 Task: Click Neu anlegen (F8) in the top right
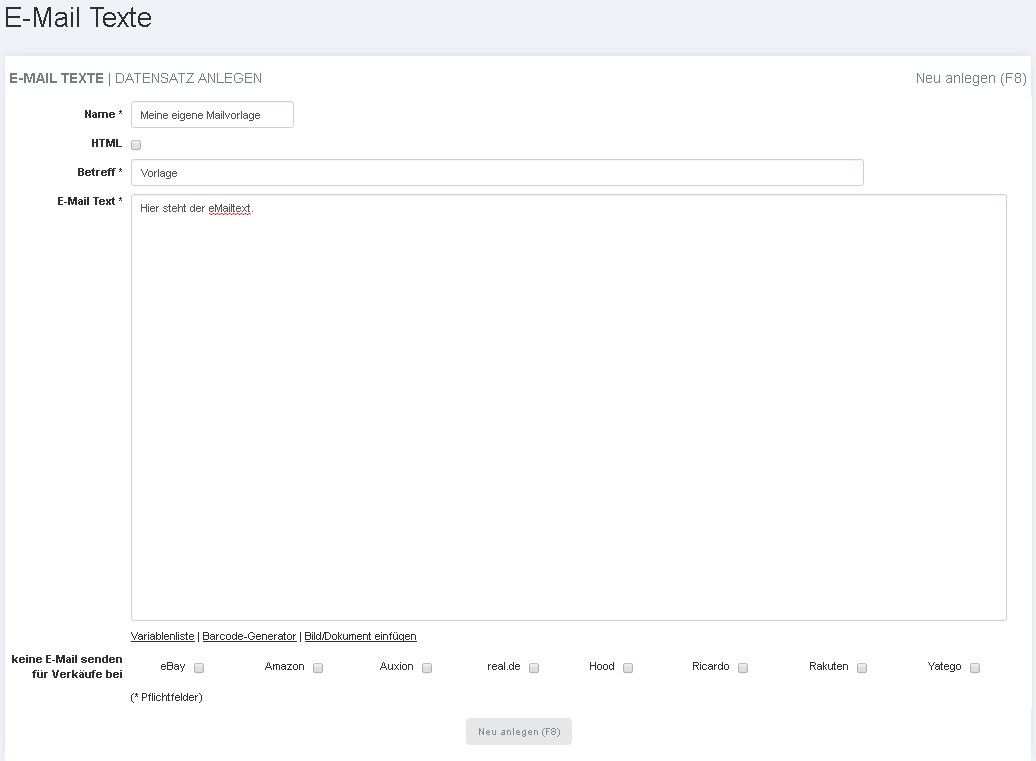tap(970, 78)
